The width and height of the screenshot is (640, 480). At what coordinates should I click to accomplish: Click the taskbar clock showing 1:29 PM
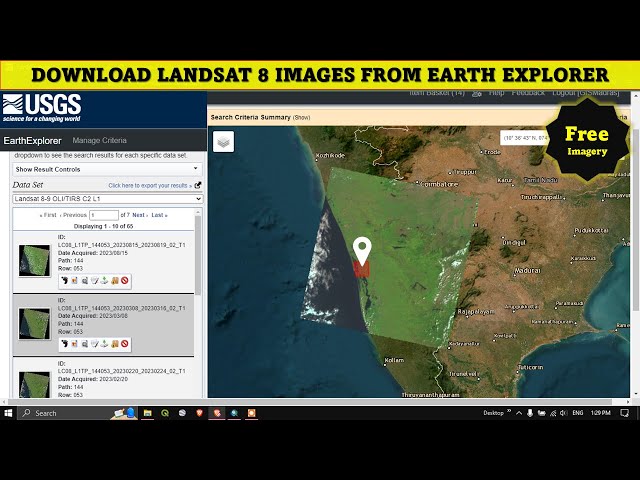(600, 413)
